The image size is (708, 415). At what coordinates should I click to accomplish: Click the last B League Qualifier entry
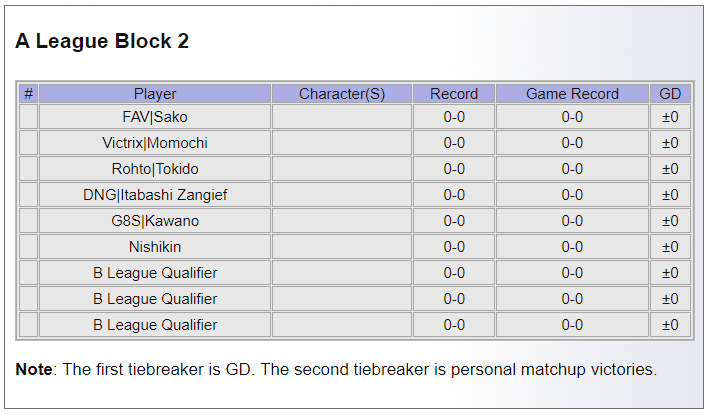click(155, 325)
